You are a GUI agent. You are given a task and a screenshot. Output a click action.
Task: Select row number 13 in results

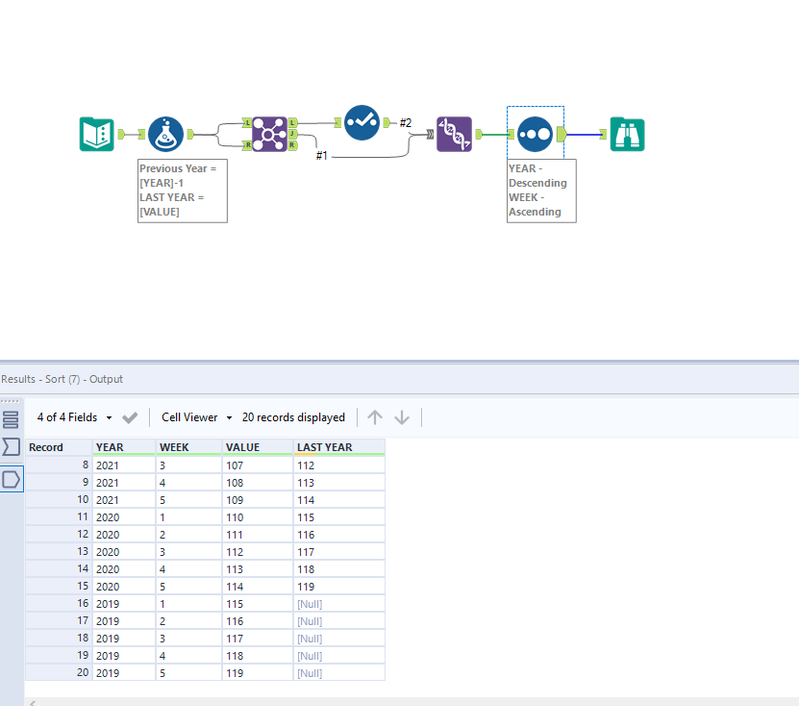(x=59, y=552)
